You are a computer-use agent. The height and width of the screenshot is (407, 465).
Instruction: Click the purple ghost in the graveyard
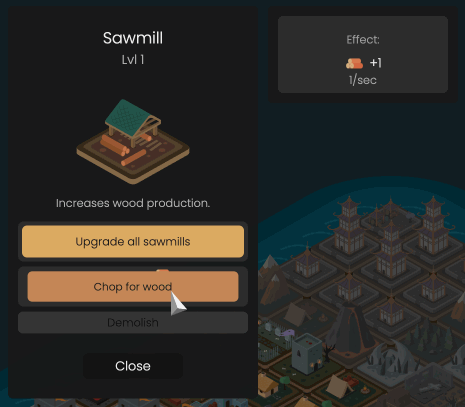[x=288, y=332]
